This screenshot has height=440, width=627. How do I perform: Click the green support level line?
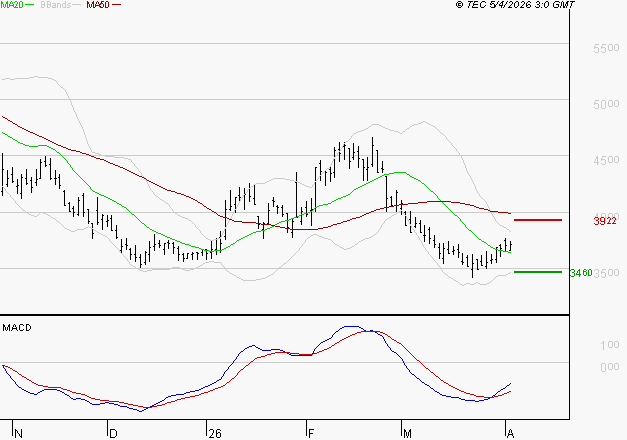pyautogui.click(x=538, y=272)
